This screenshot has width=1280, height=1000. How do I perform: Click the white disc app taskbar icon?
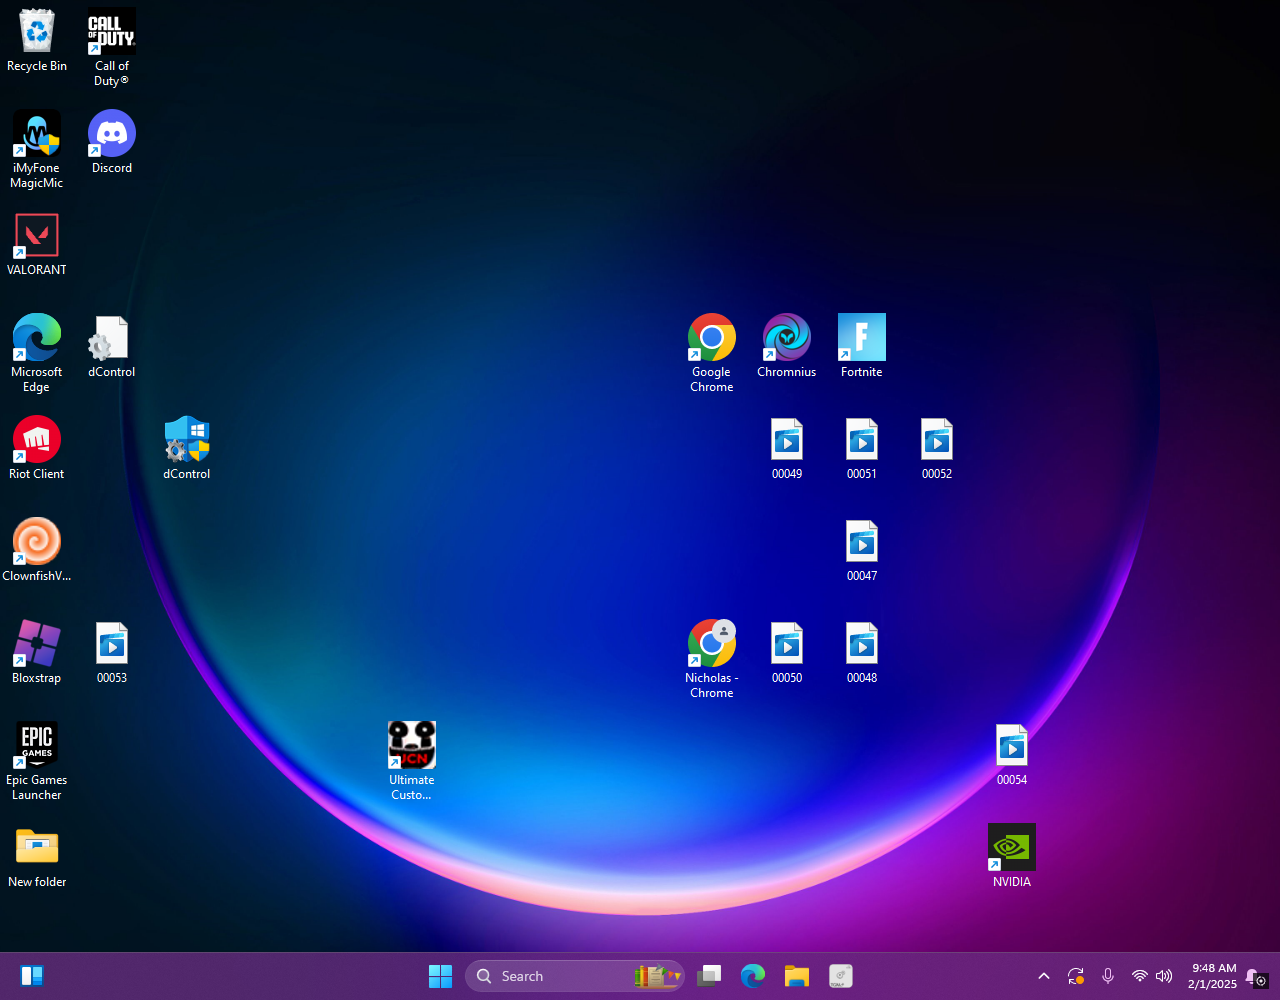(x=840, y=976)
